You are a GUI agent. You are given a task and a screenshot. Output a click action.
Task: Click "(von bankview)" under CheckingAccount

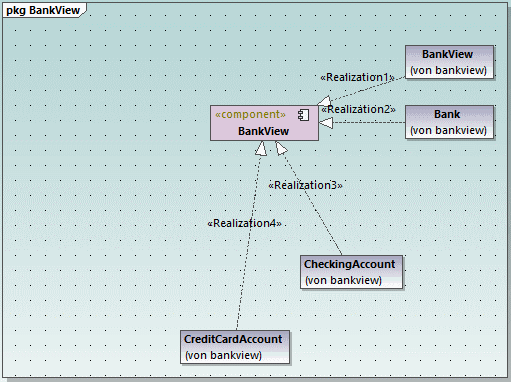pyautogui.click(x=343, y=280)
